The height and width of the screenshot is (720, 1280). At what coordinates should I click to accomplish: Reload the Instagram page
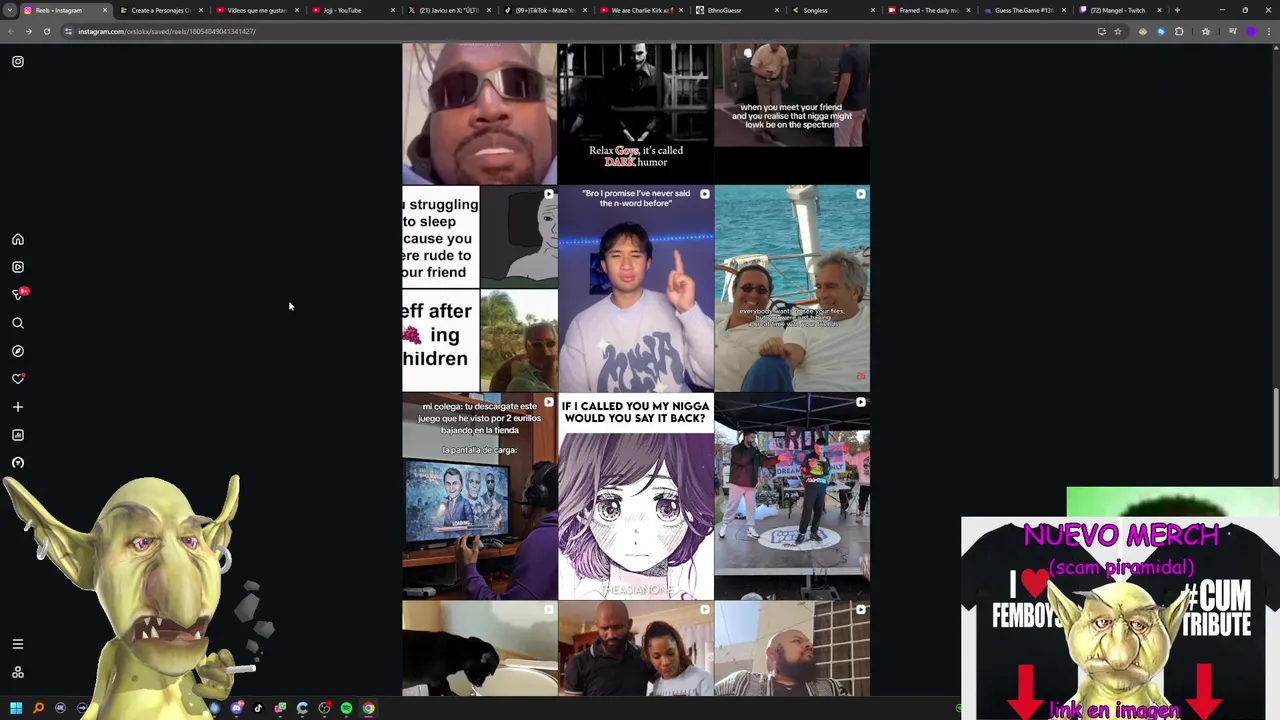pos(46,31)
